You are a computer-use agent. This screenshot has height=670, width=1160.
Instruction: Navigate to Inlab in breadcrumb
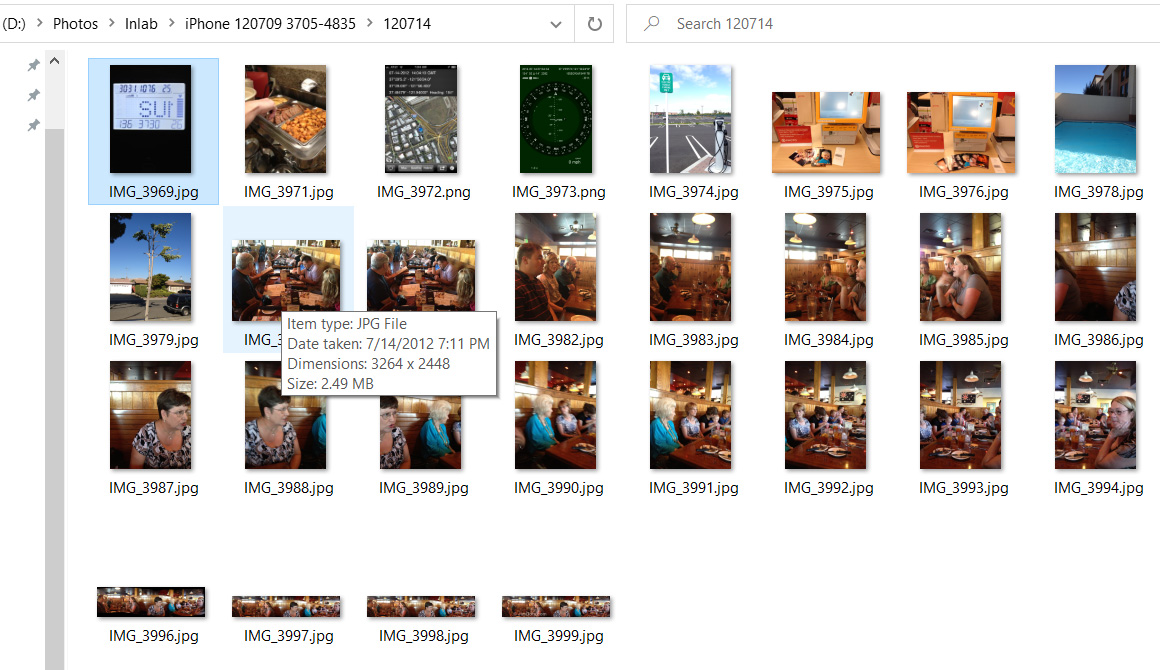tap(141, 24)
